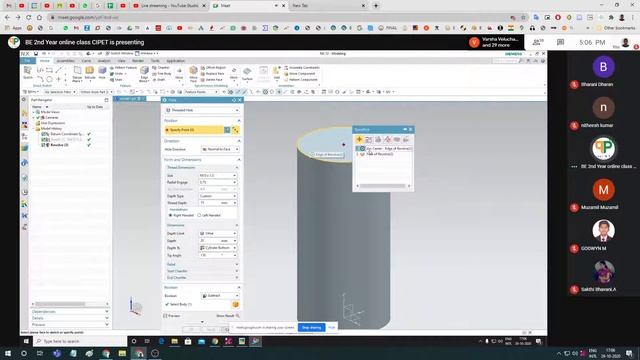Open the Datum Plane tool
The height and width of the screenshot is (360, 640).
(77, 74)
